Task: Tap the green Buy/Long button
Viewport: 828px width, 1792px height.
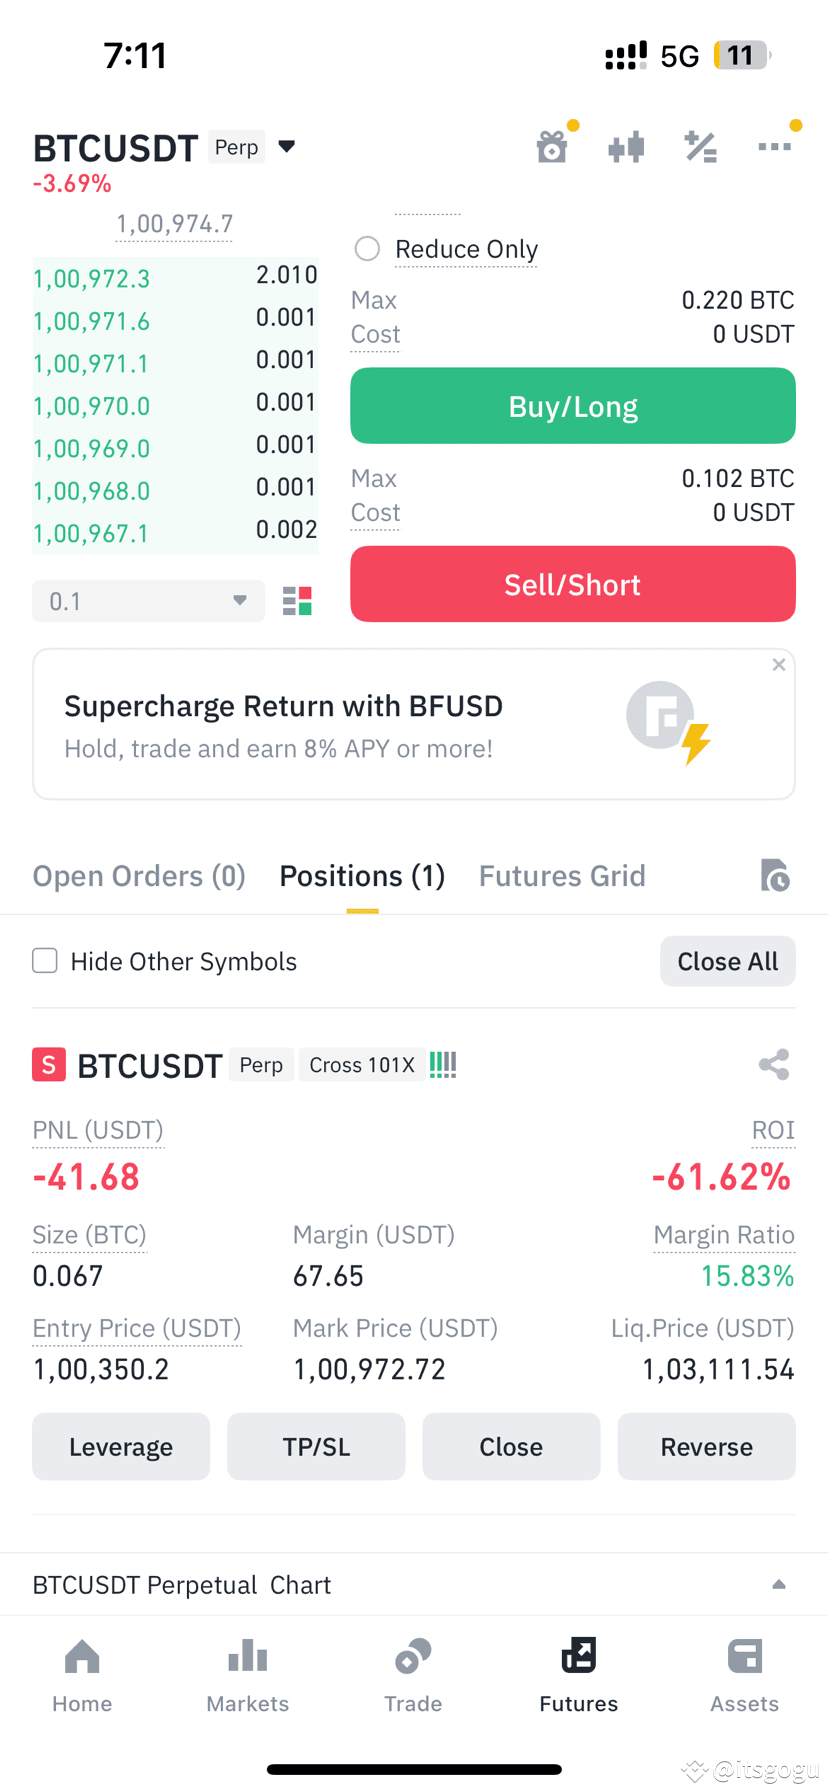Action: [573, 406]
